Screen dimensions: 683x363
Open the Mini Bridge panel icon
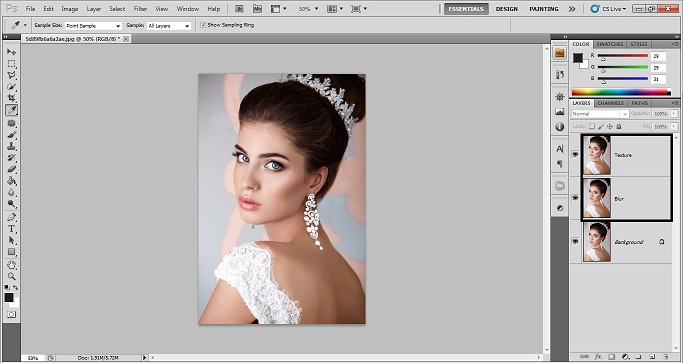click(x=560, y=53)
